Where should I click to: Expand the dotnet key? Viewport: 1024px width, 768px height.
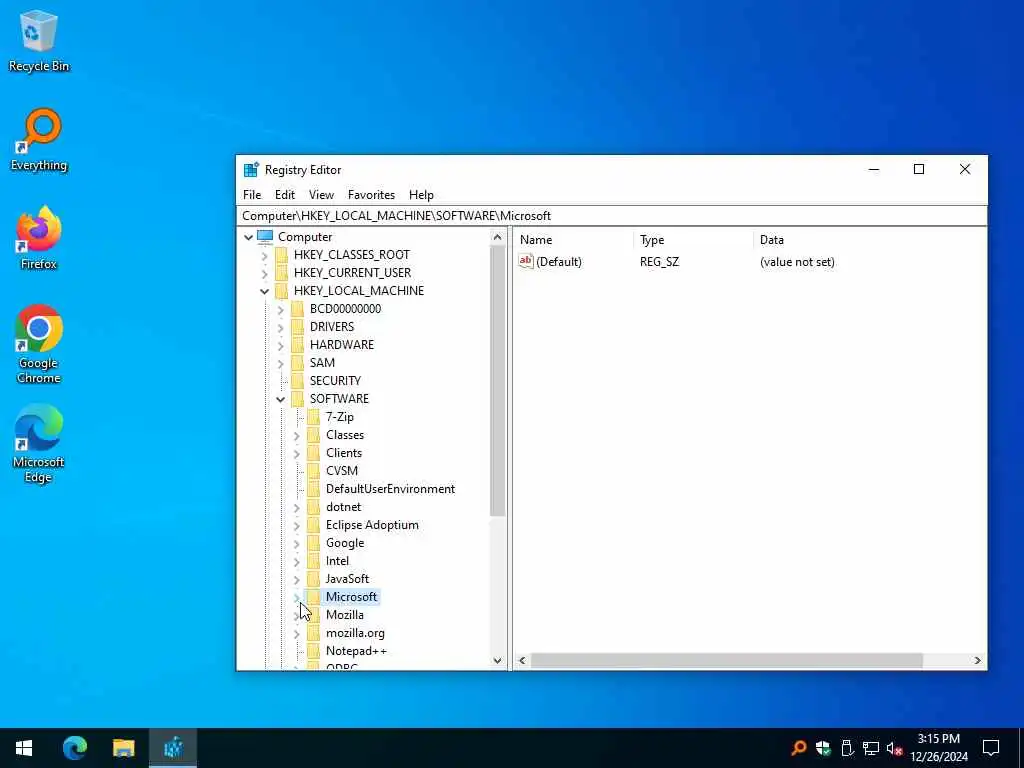[x=296, y=507]
